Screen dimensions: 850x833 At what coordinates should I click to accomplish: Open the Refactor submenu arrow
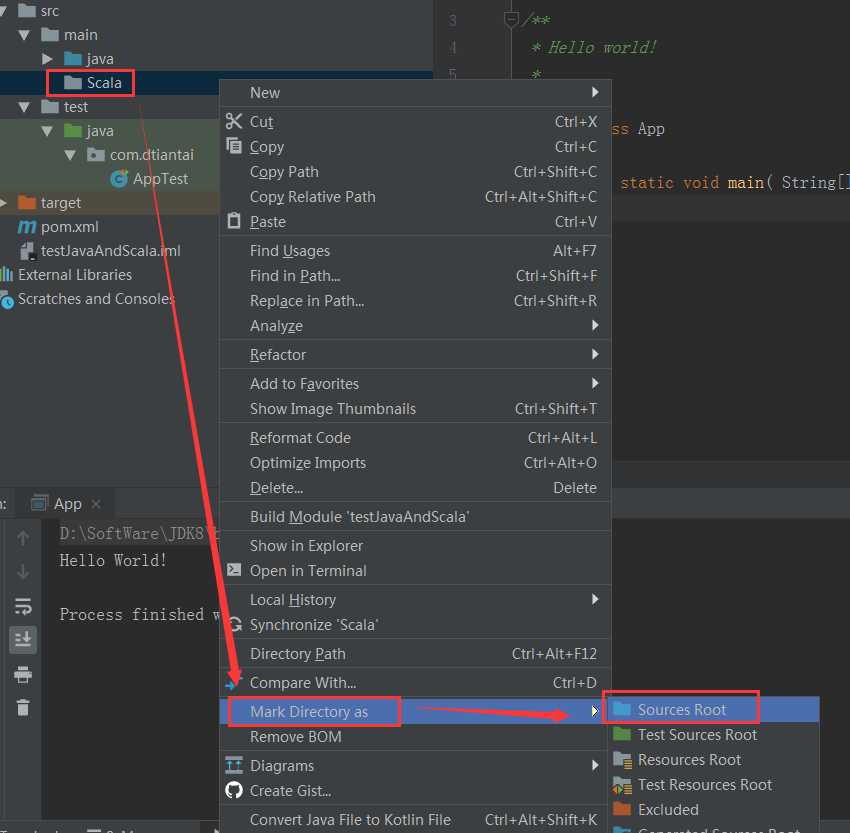point(595,354)
